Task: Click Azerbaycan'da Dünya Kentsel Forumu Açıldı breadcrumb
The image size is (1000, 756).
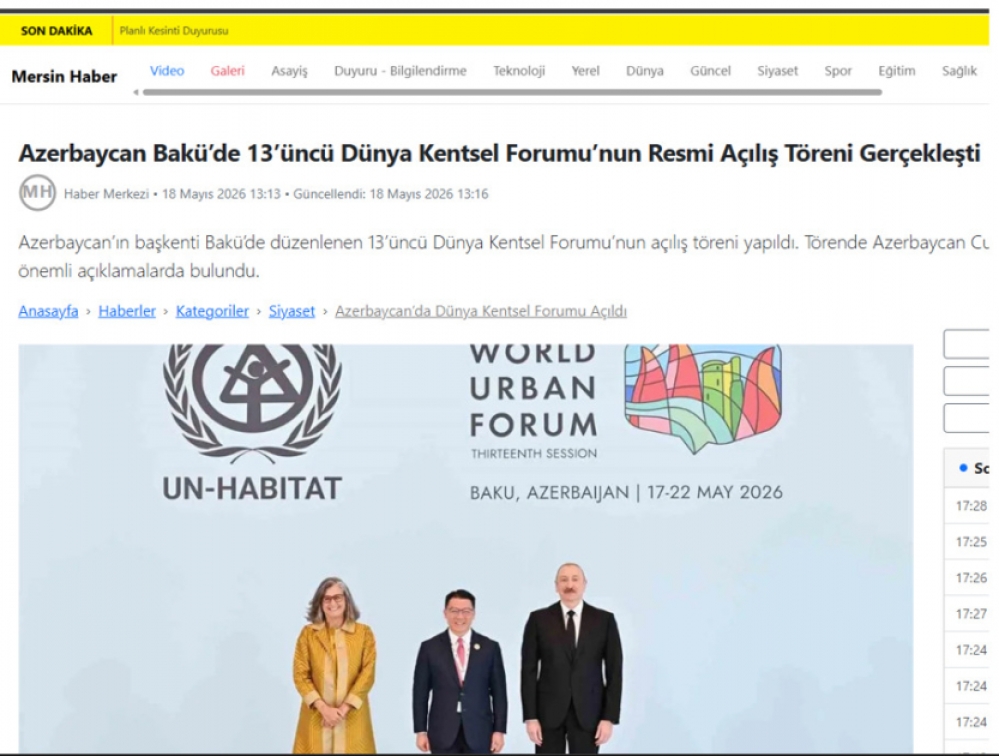Action: click(x=481, y=311)
